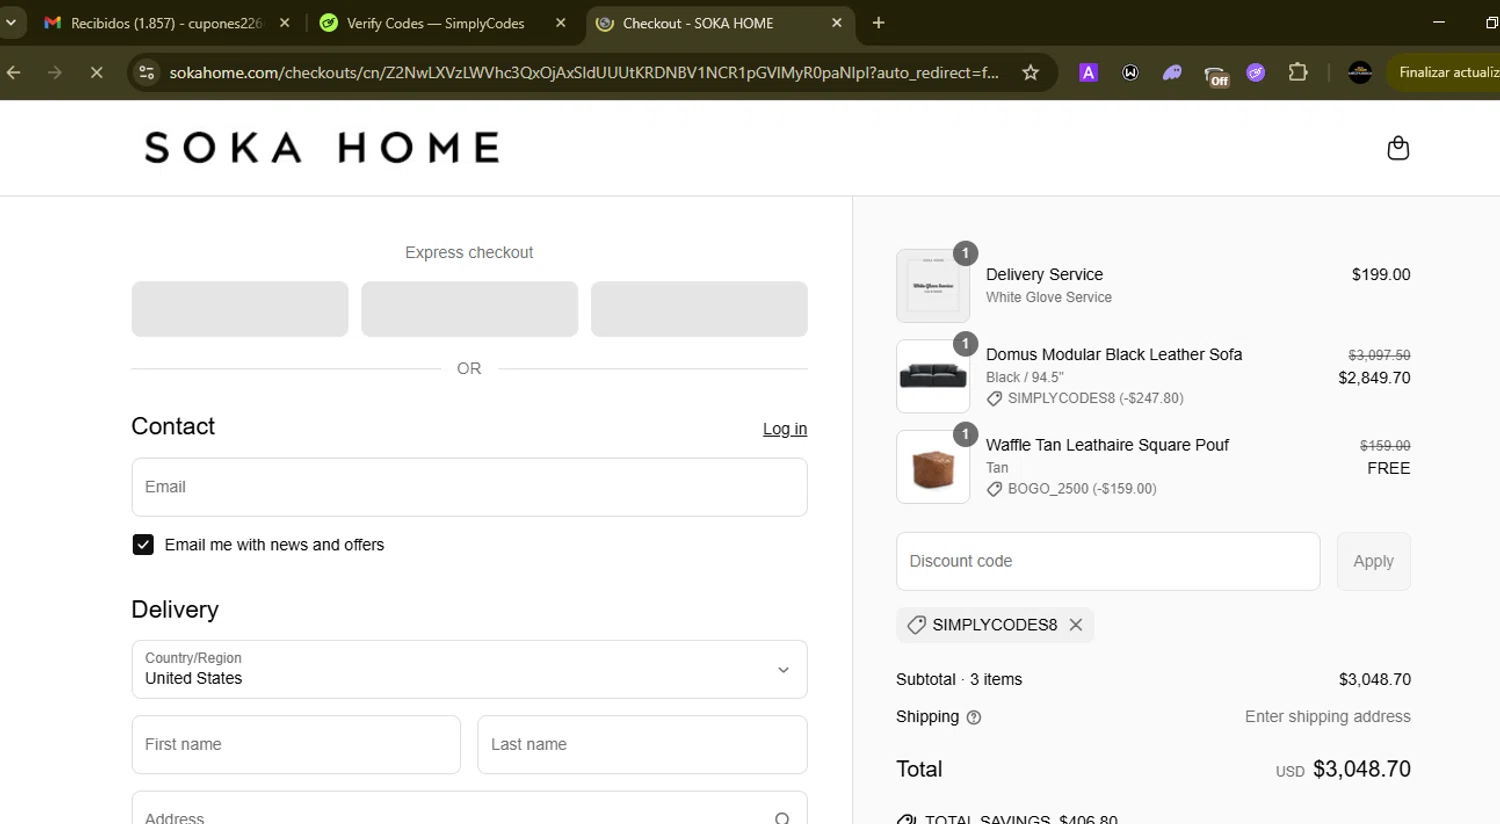Click the address bar URL
The width and height of the screenshot is (1500, 824).
pyautogui.click(x=584, y=72)
